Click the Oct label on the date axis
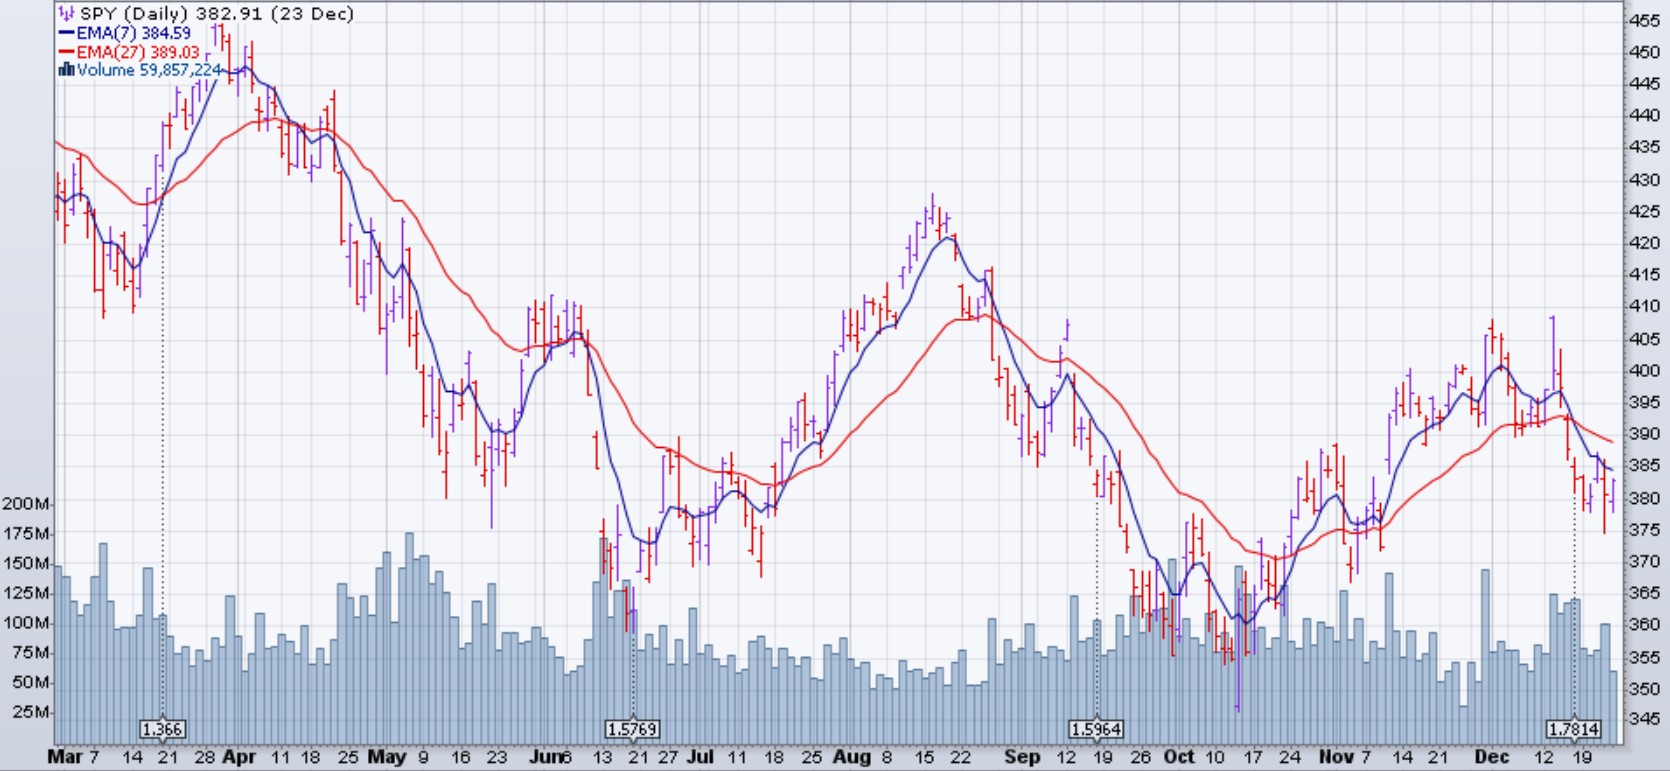 [1179, 757]
